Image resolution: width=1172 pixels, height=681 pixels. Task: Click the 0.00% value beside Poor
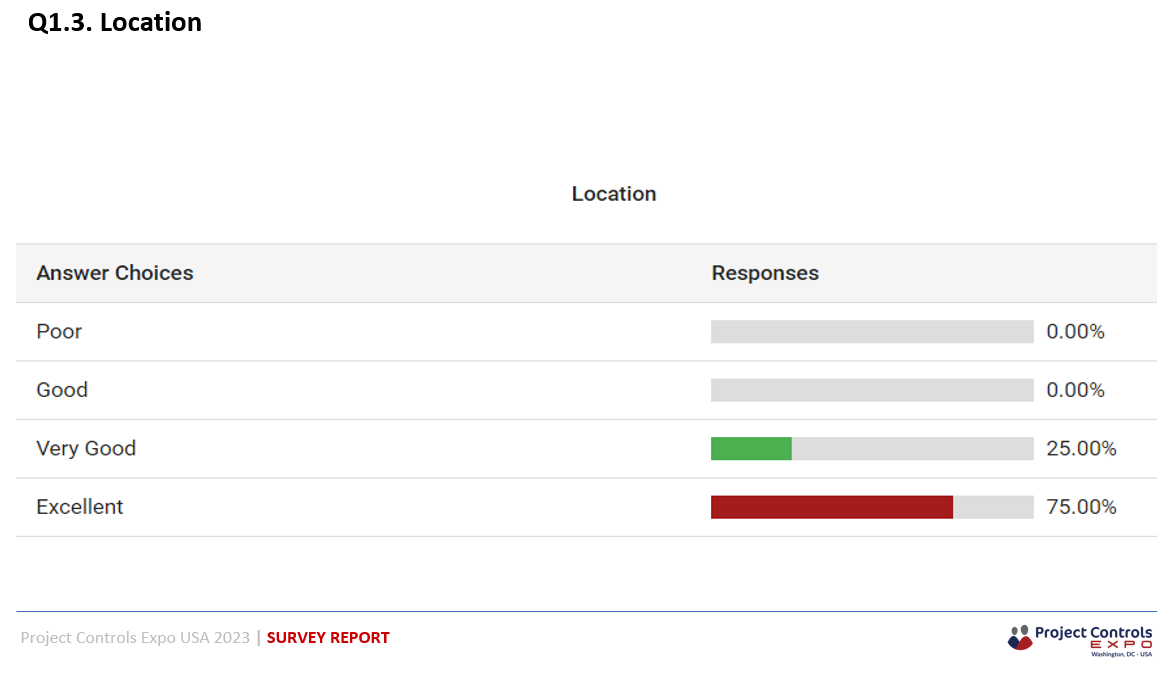click(1075, 331)
